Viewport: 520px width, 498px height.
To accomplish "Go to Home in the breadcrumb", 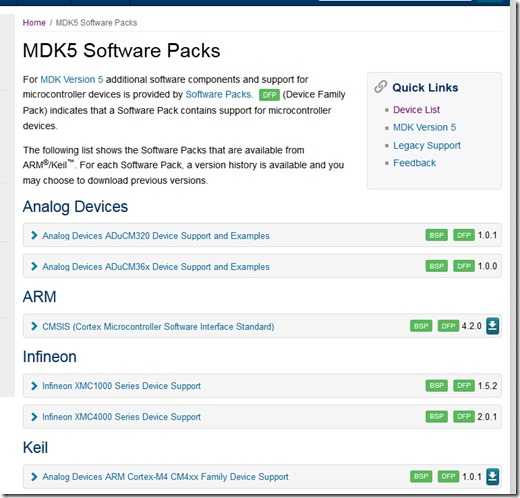I will pyautogui.click(x=34, y=23).
